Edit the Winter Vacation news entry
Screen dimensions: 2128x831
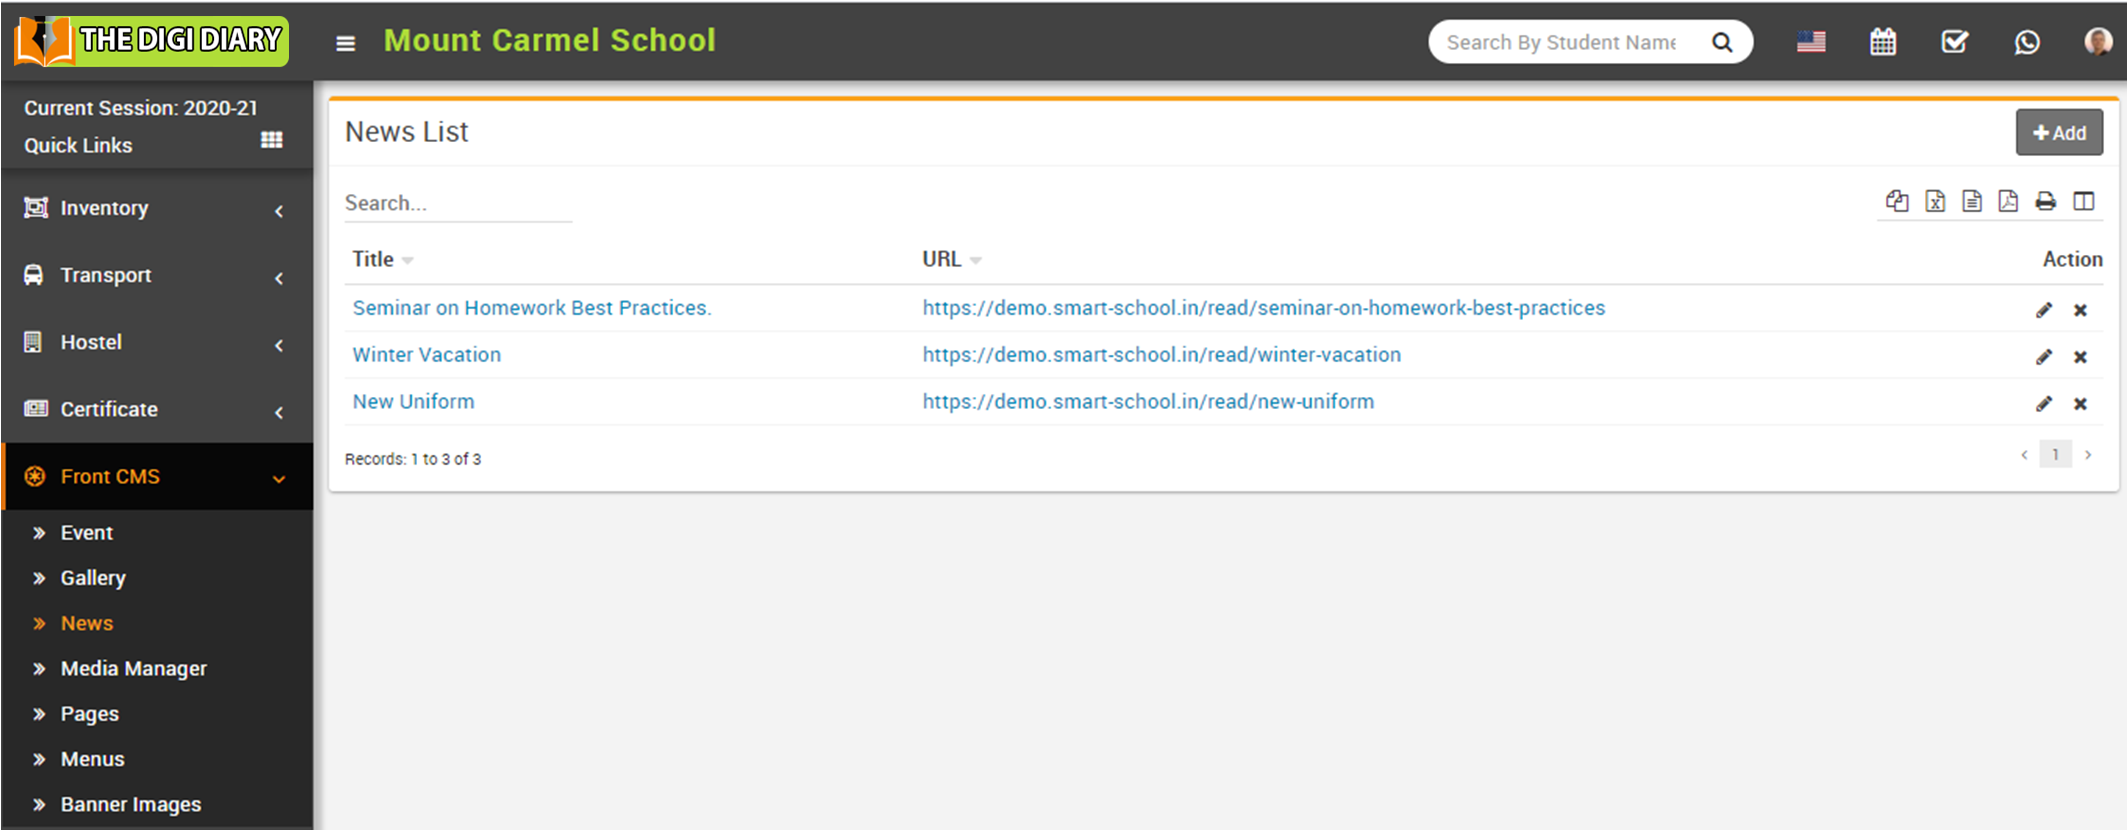[2044, 357]
